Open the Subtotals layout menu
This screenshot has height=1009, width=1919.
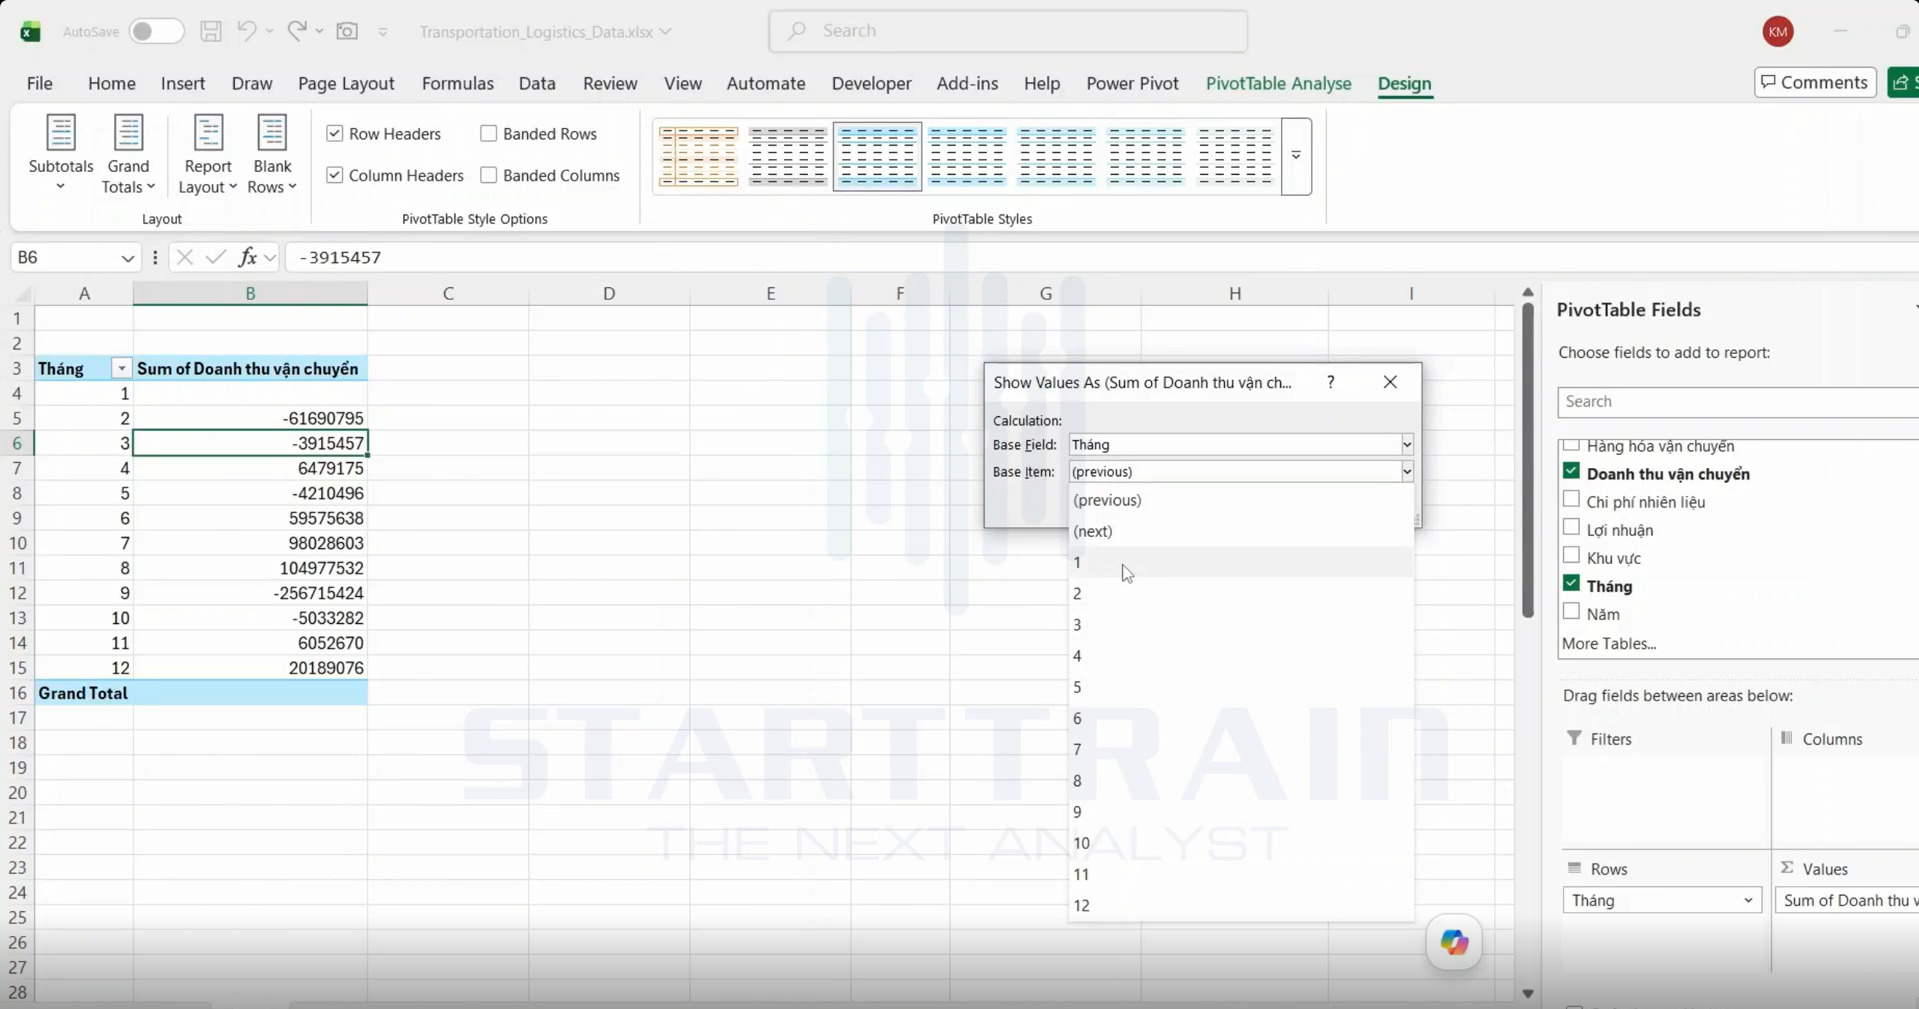pos(61,155)
